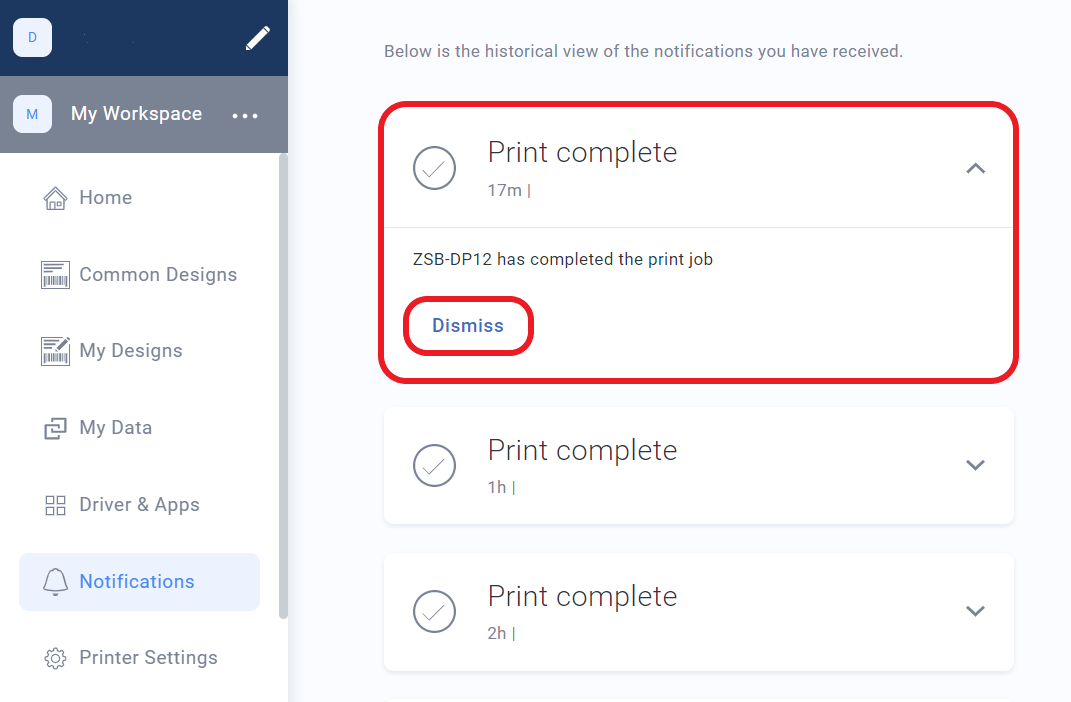Click the pencil edit icon

click(x=257, y=37)
